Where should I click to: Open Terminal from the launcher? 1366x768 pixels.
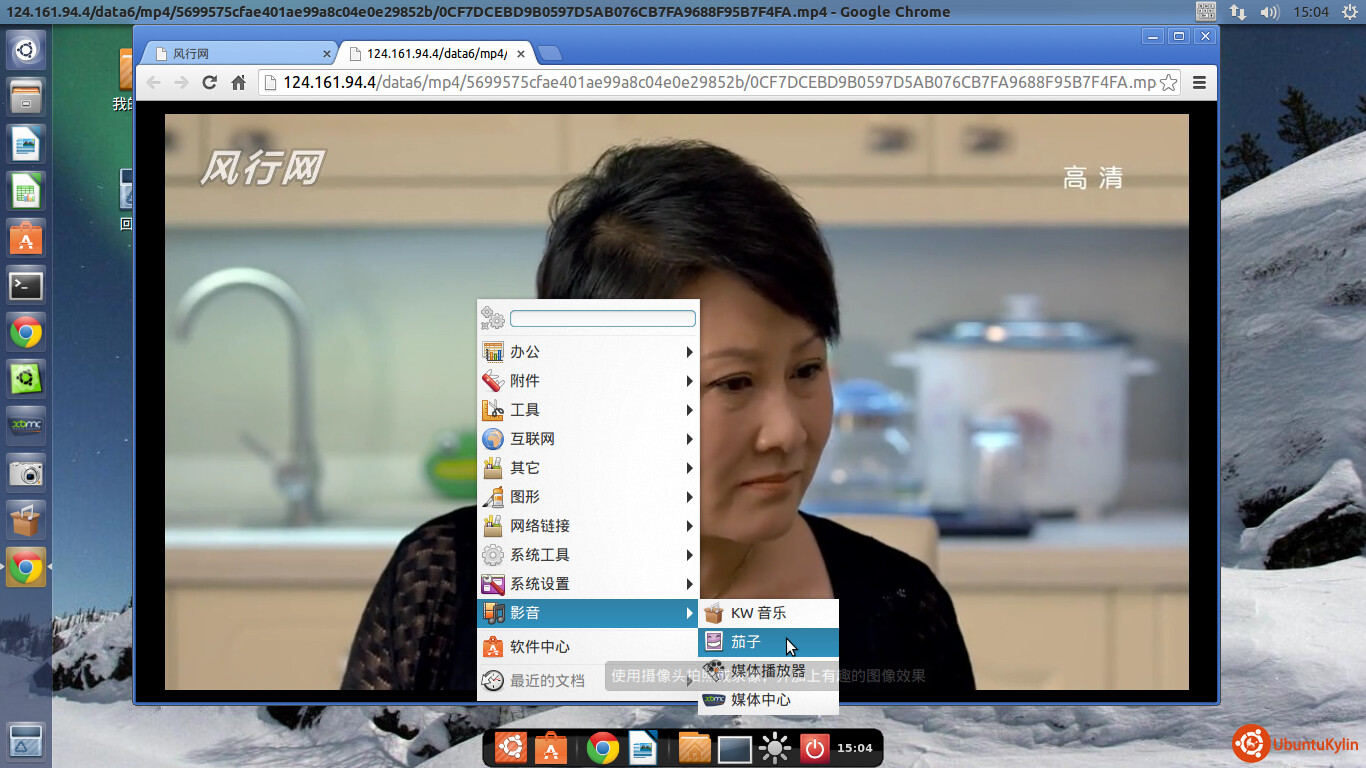26,286
